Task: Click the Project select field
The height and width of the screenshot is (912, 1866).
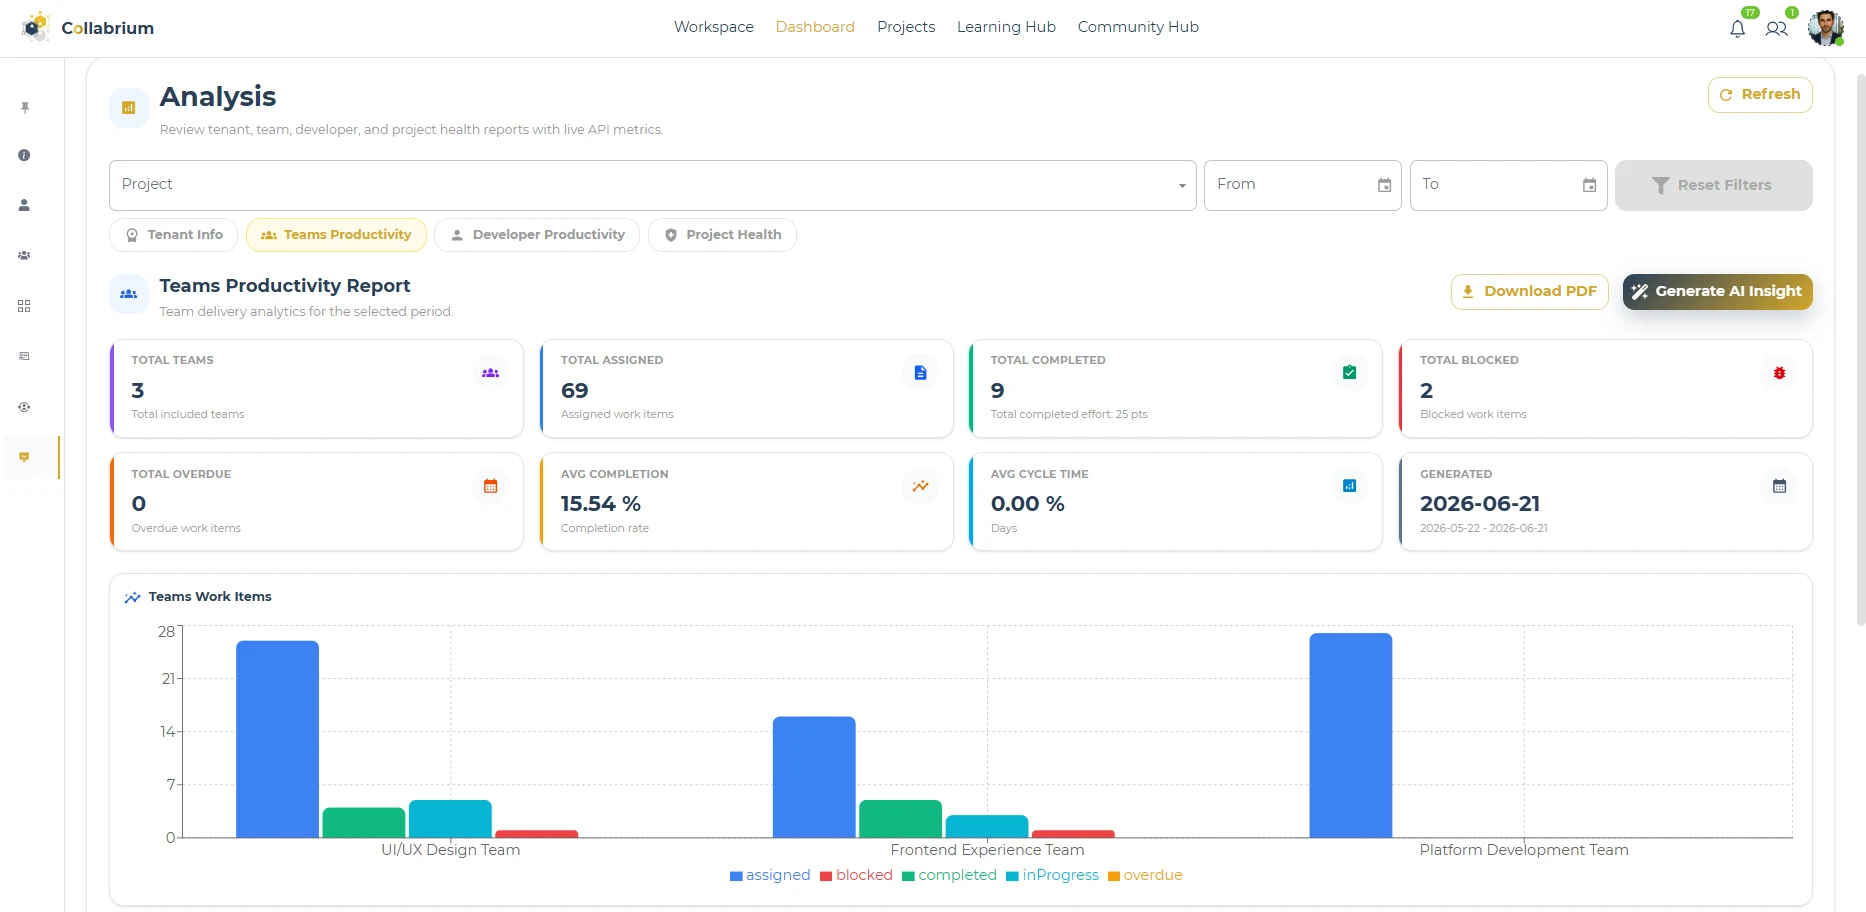Action: pos(652,185)
